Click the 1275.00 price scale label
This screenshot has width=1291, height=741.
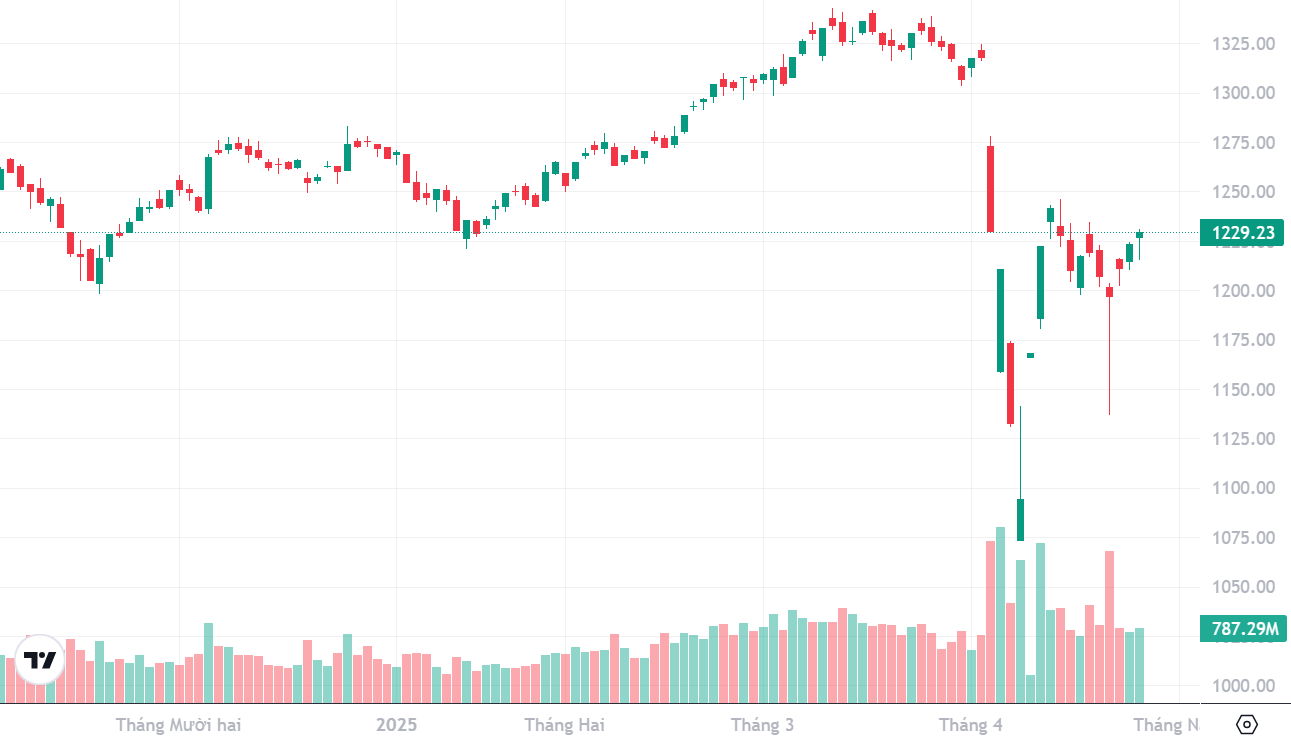(1243, 143)
